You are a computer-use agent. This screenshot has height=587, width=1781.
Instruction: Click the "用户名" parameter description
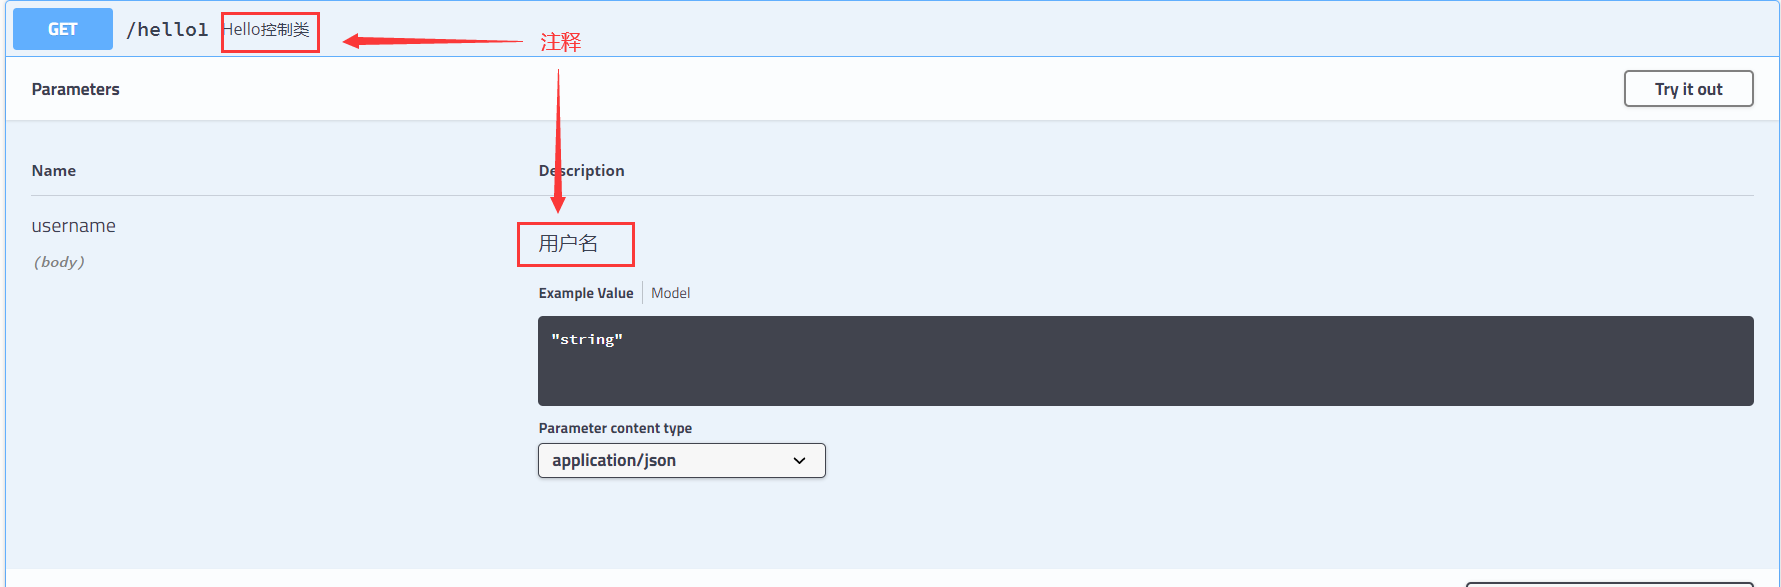point(568,243)
